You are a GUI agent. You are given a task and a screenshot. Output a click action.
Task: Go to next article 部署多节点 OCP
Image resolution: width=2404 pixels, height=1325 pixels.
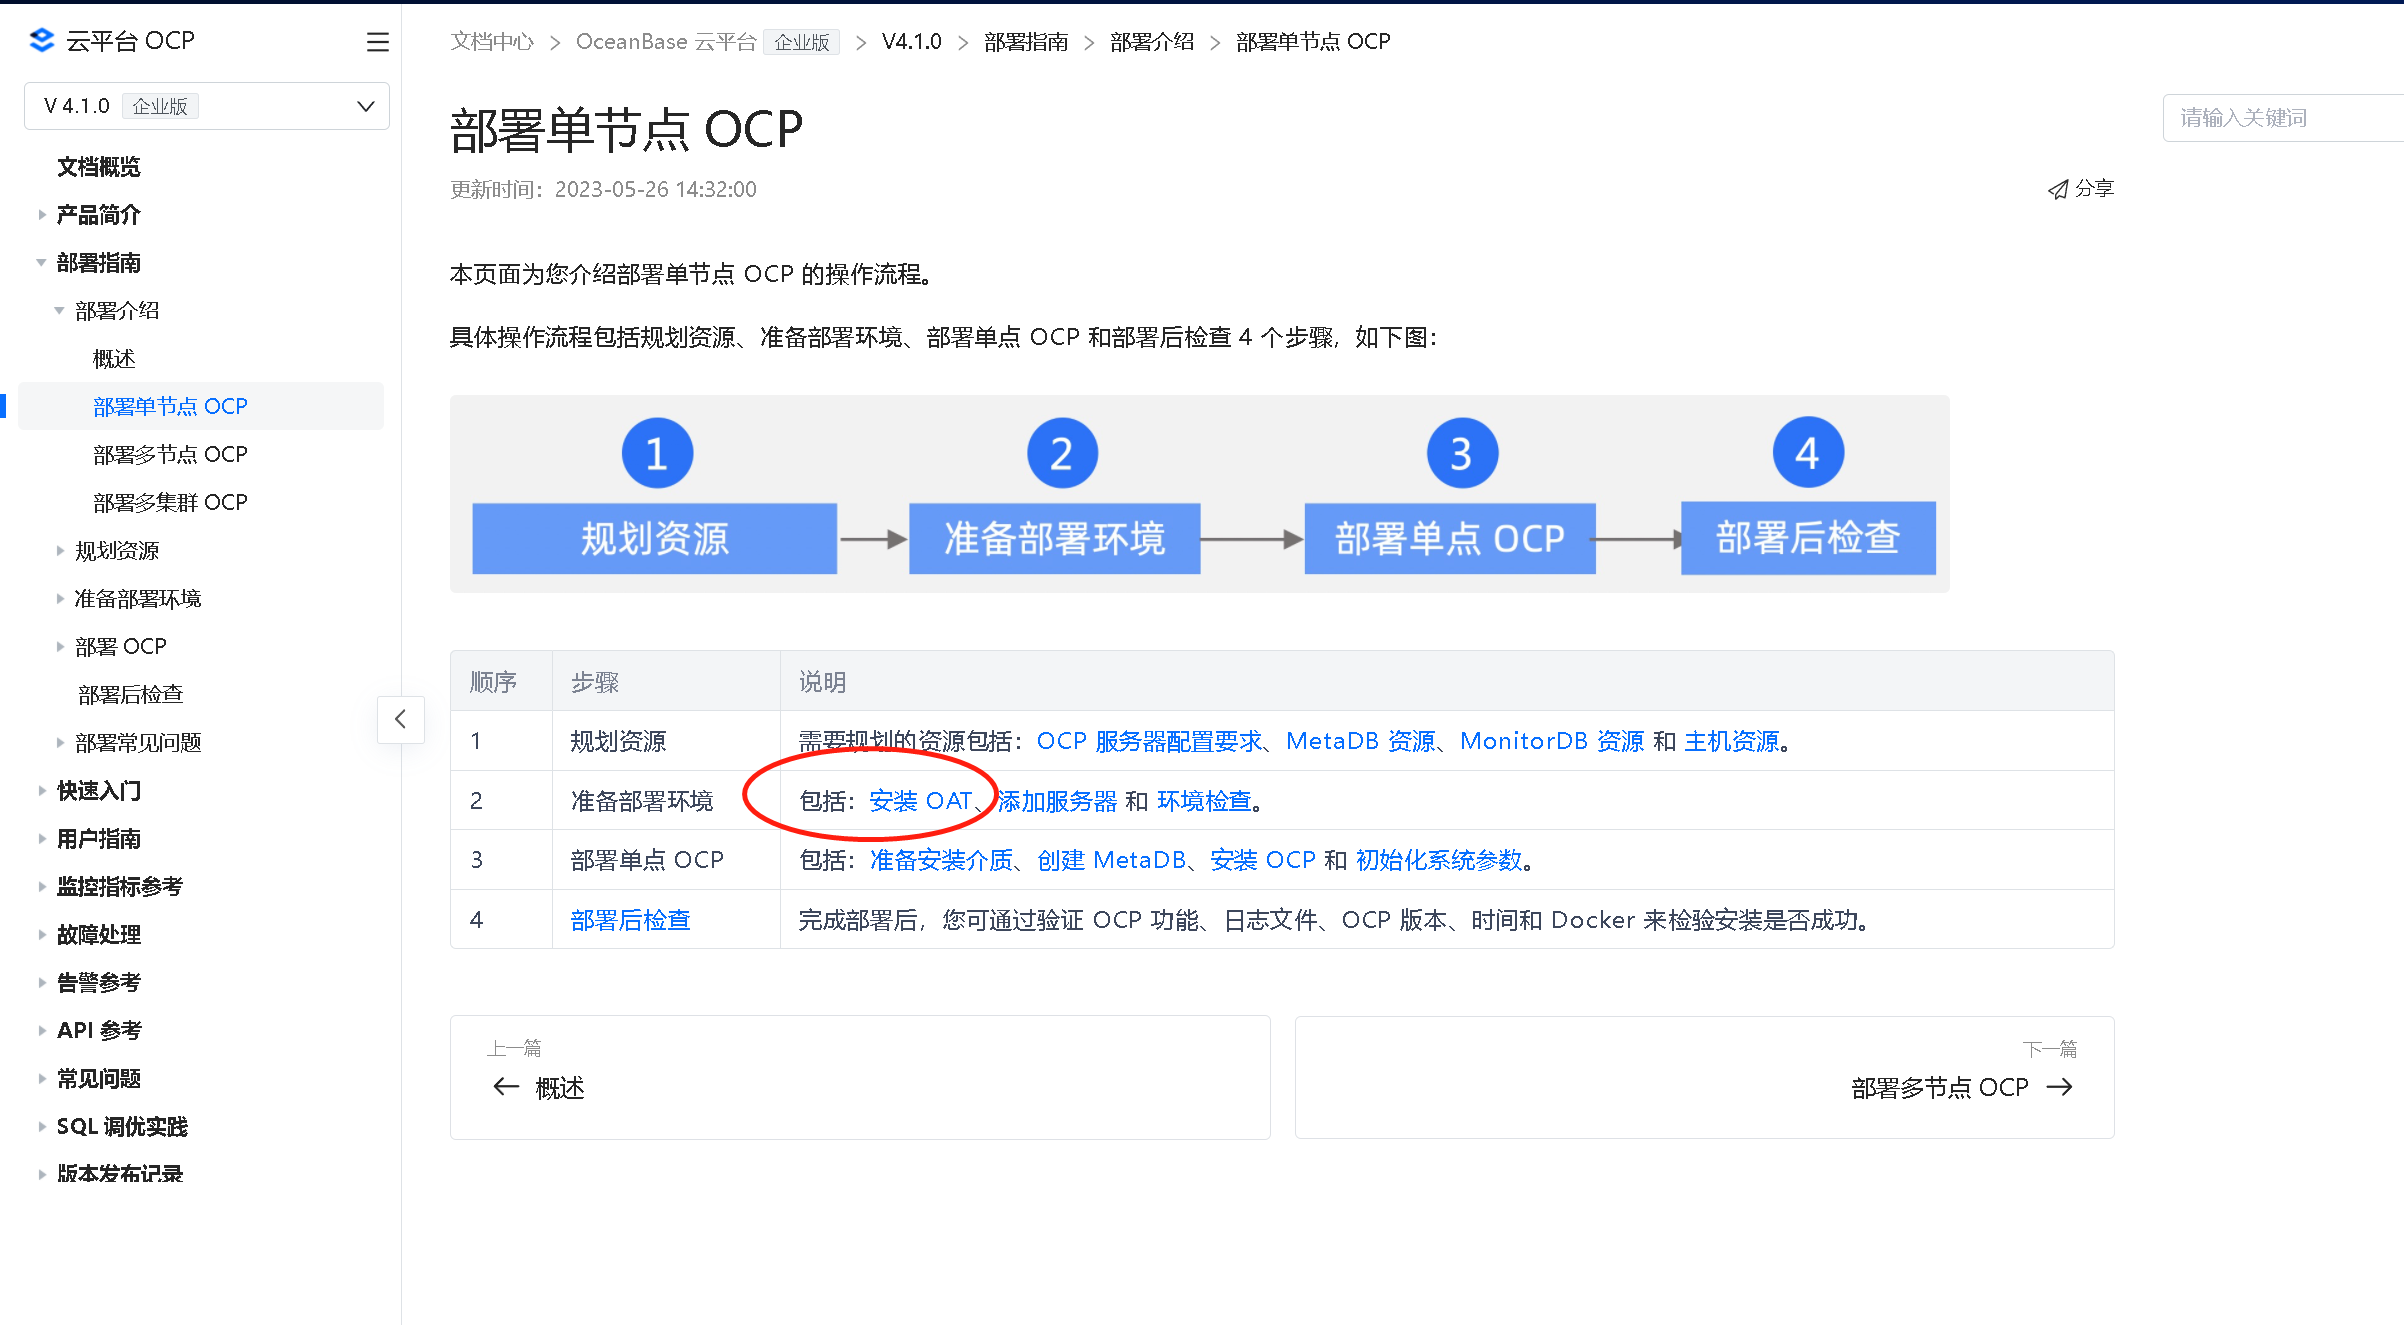point(1704,1078)
